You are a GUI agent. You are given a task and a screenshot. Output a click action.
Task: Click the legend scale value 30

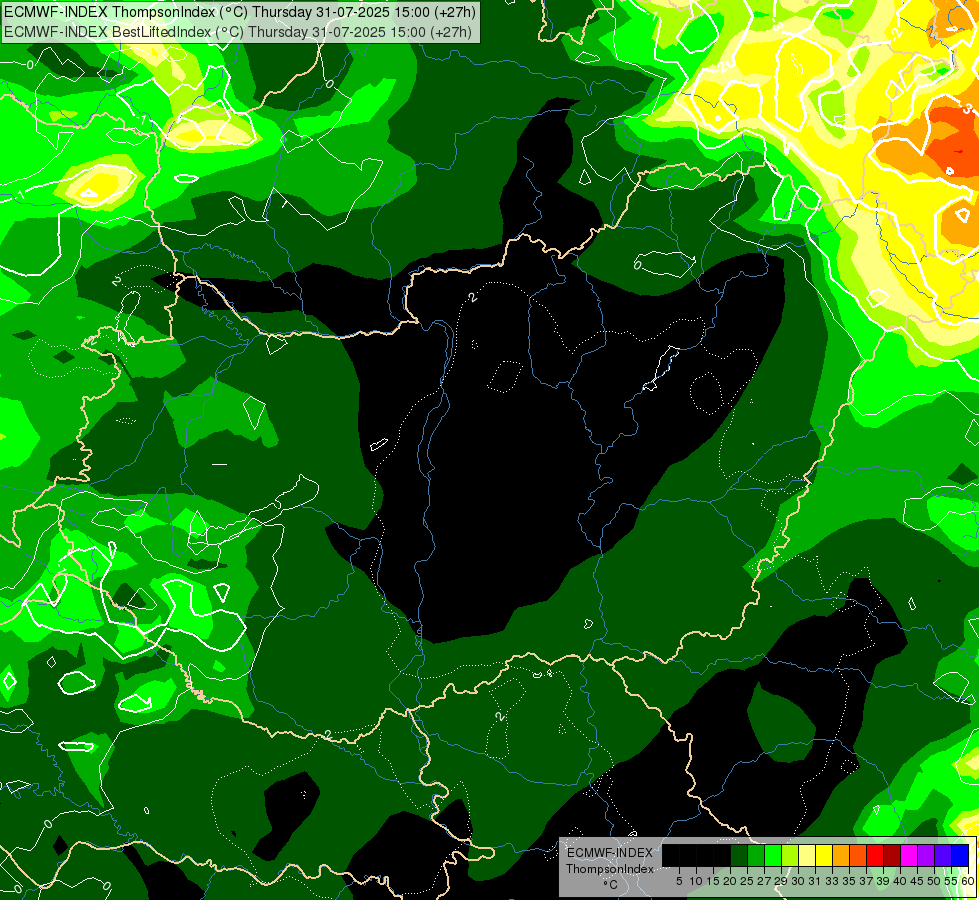click(798, 881)
